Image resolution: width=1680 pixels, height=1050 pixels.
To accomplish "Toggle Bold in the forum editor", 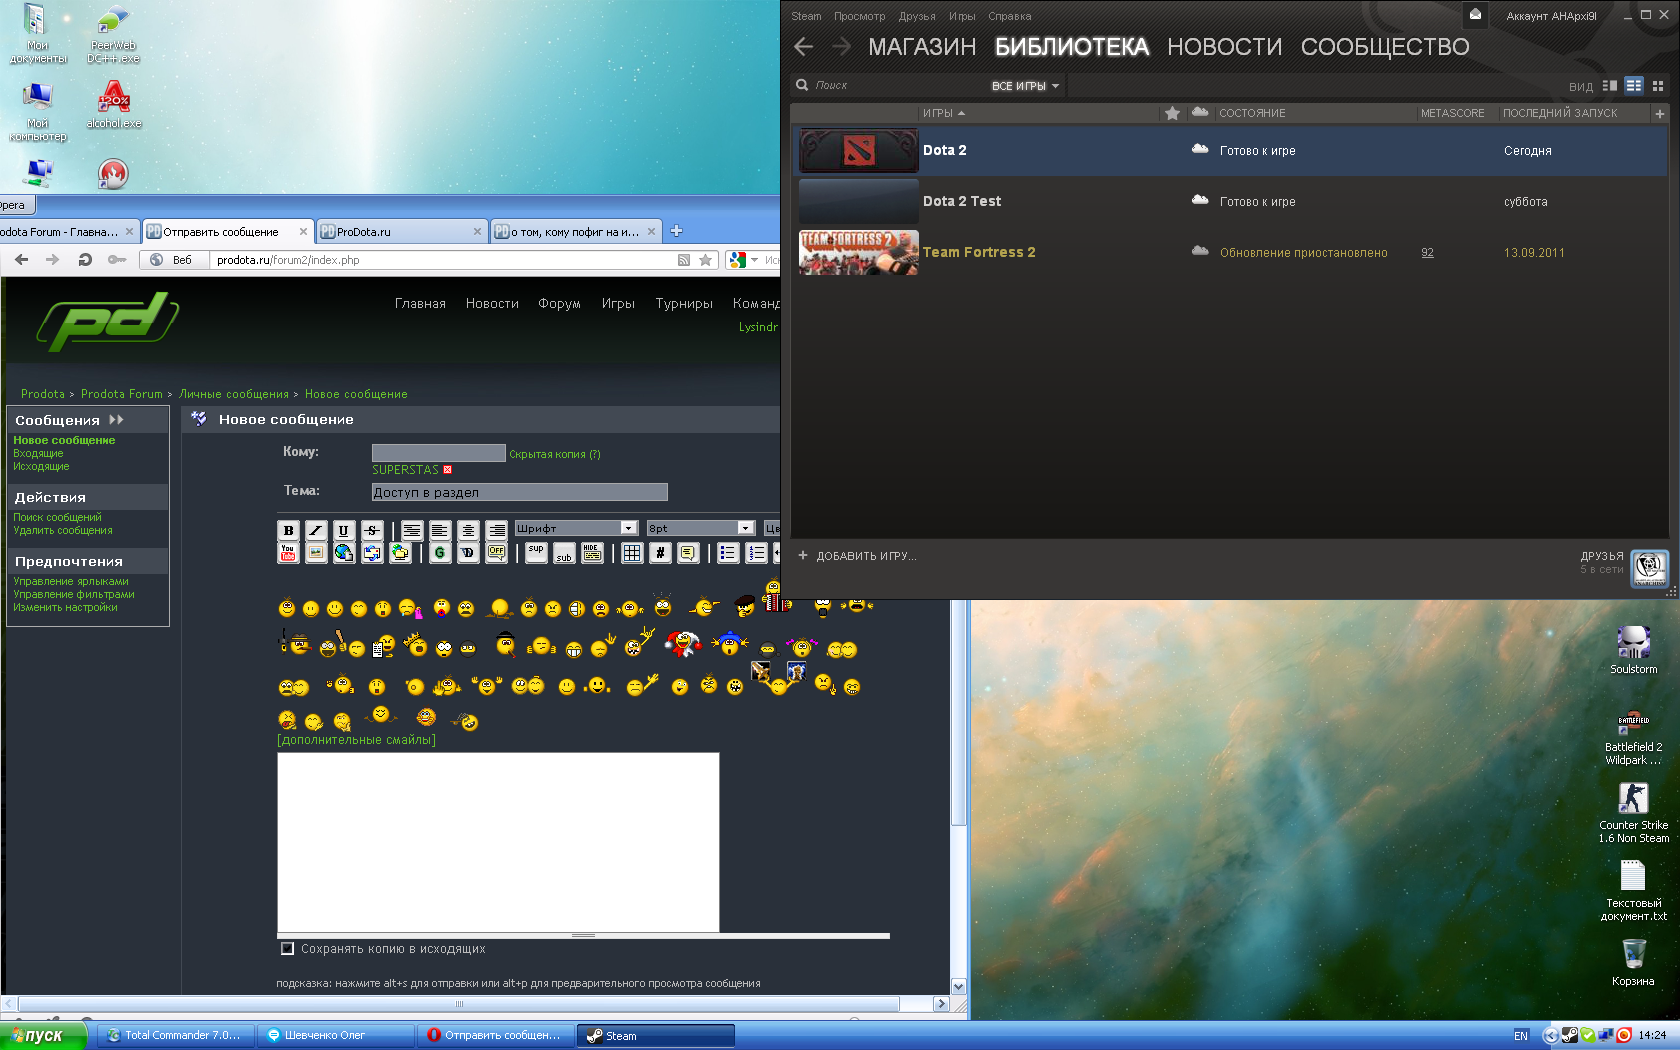I will tap(288, 530).
